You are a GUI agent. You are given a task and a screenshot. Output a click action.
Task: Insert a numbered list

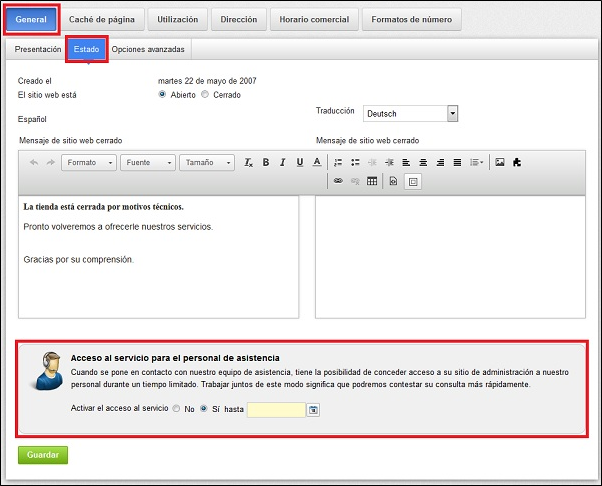tap(338, 162)
